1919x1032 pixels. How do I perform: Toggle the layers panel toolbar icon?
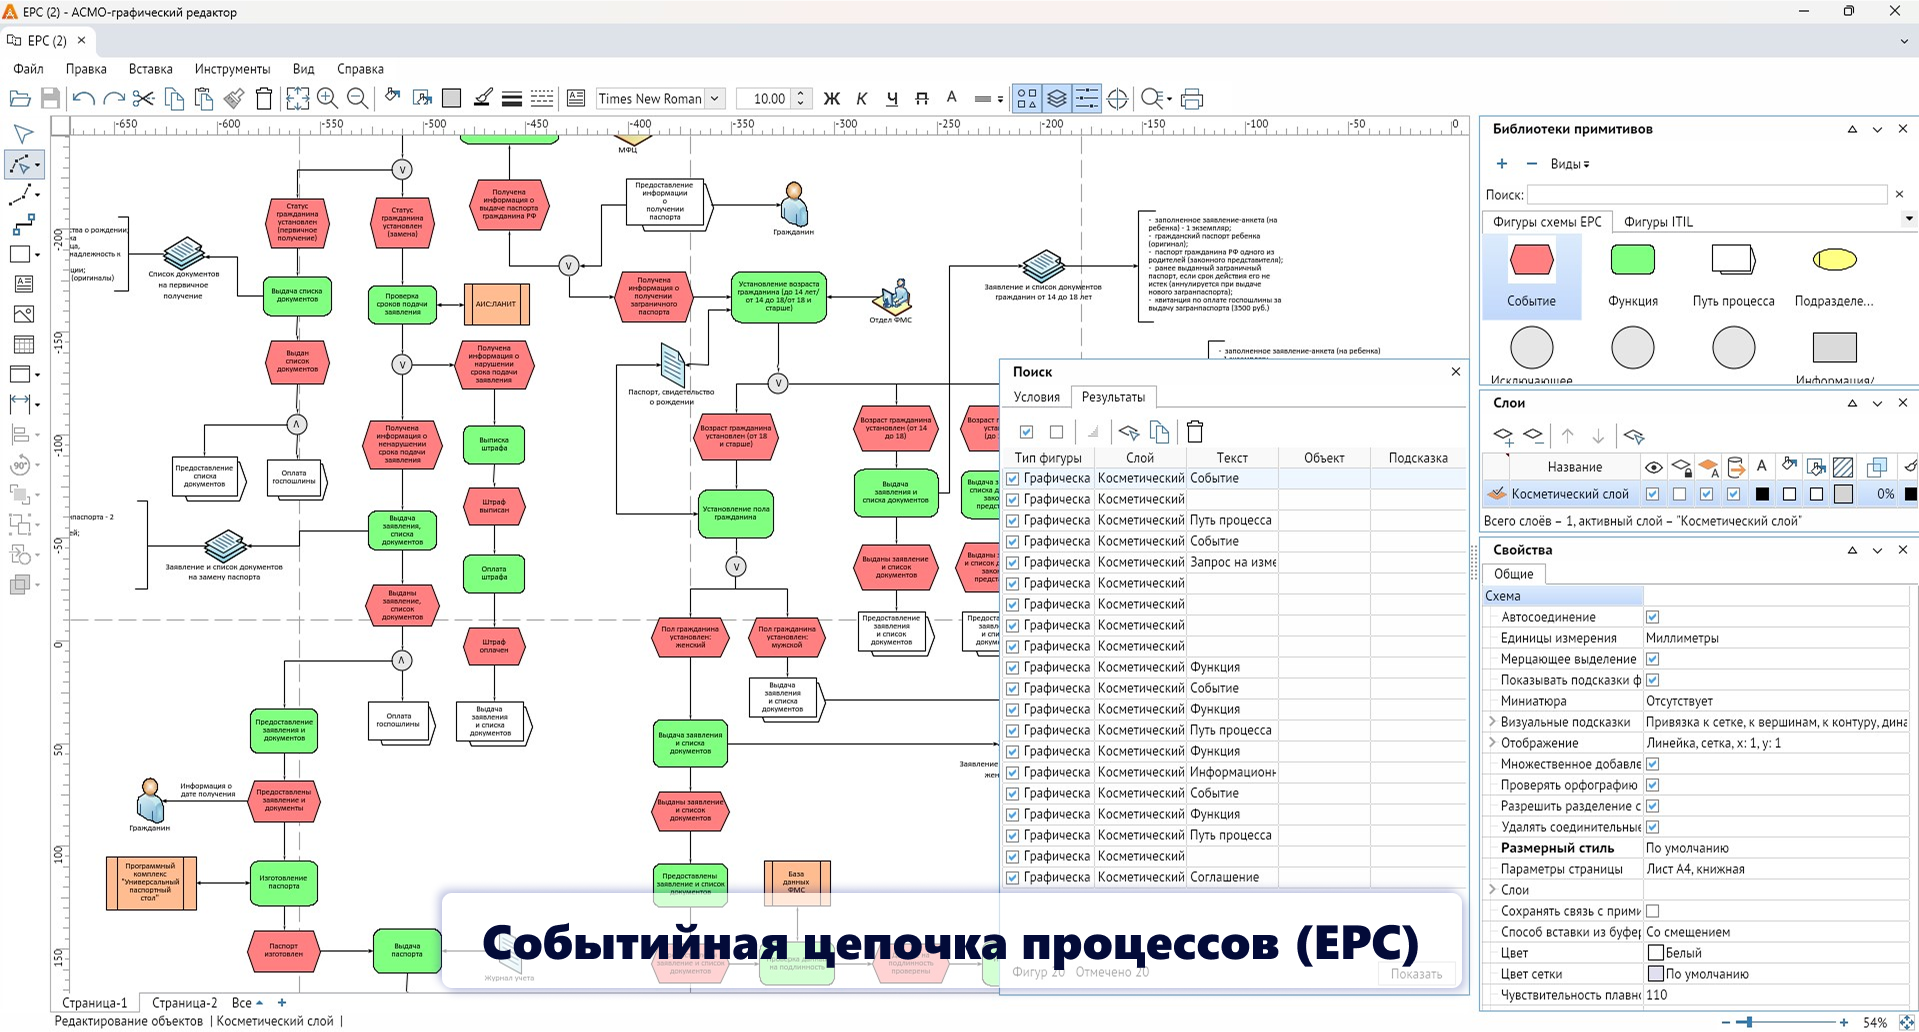[1056, 98]
